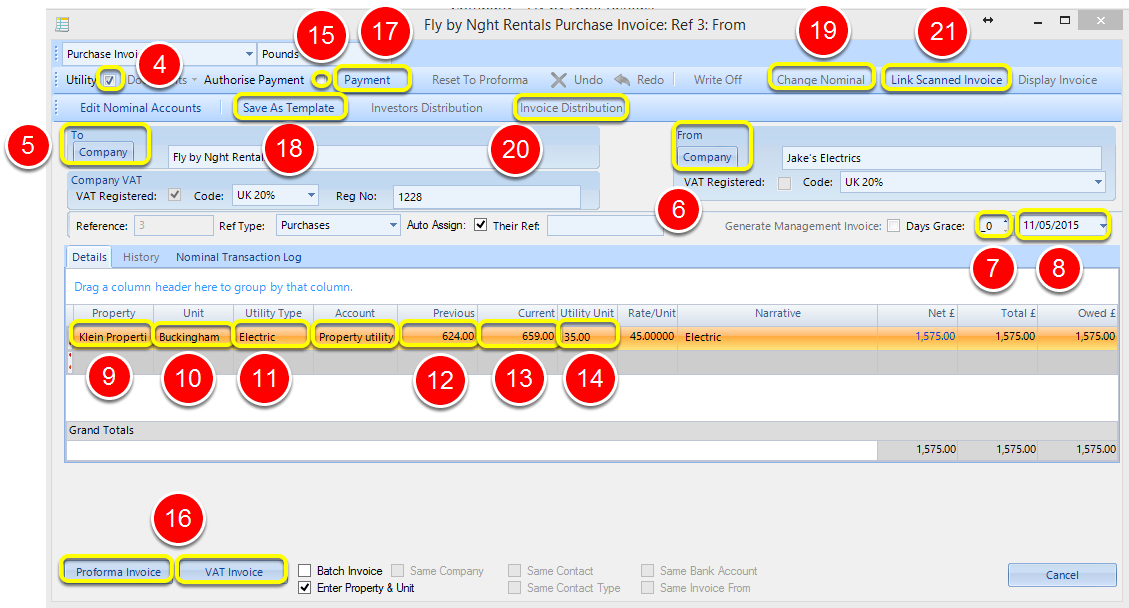1129x608 pixels.
Task: Click the Total £ column header
Action: tap(998, 313)
